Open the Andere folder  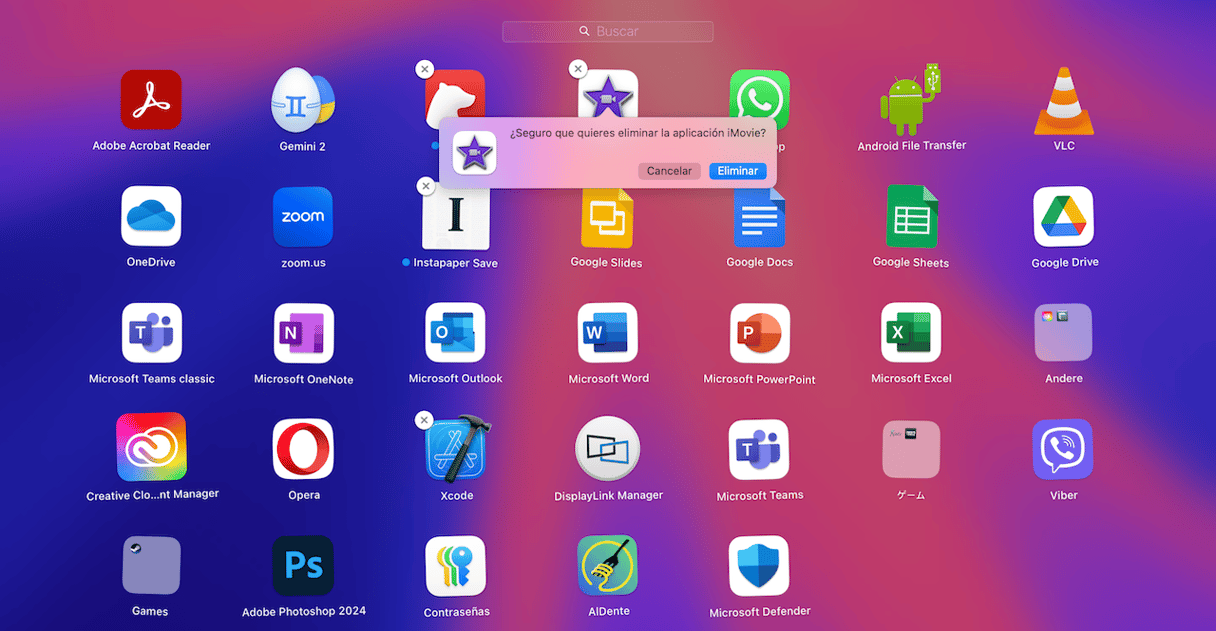pyautogui.click(x=1063, y=333)
